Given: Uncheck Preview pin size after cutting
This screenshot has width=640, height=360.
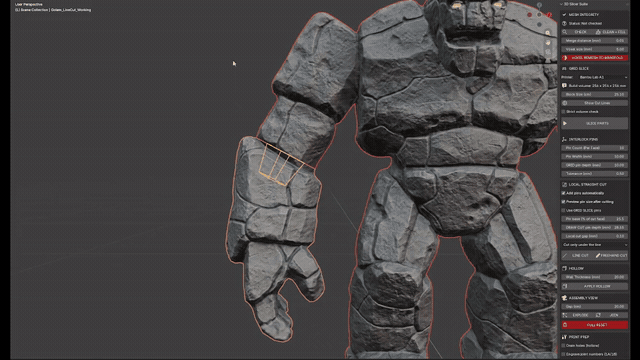Looking at the screenshot, I should pyautogui.click(x=564, y=202).
